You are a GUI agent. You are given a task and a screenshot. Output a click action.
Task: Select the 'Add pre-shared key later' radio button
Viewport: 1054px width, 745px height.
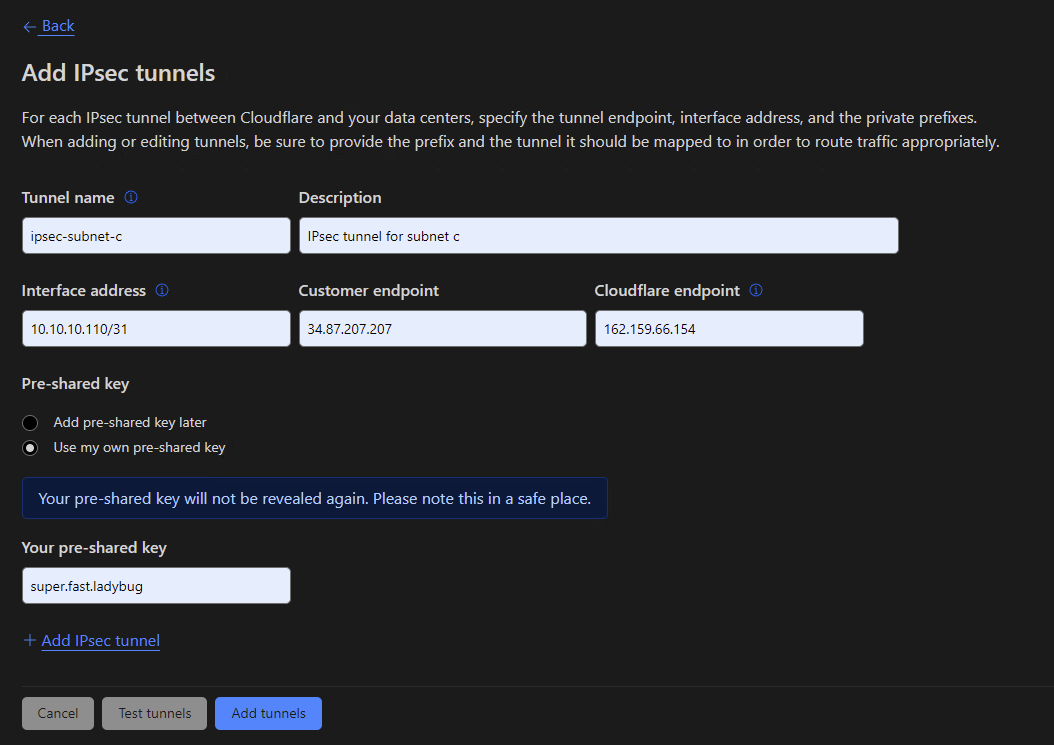(x=30, y=423)
